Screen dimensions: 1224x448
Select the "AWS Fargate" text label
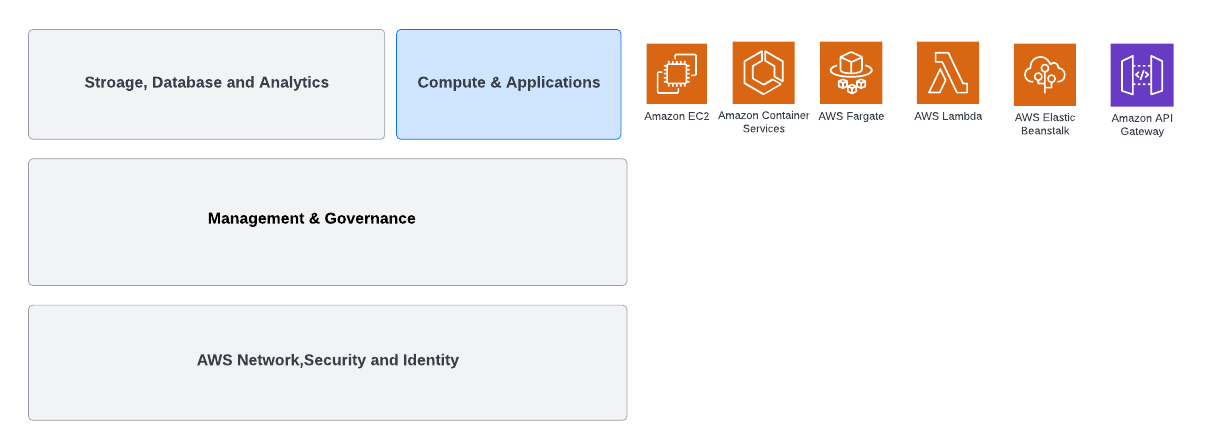(851, 116)
